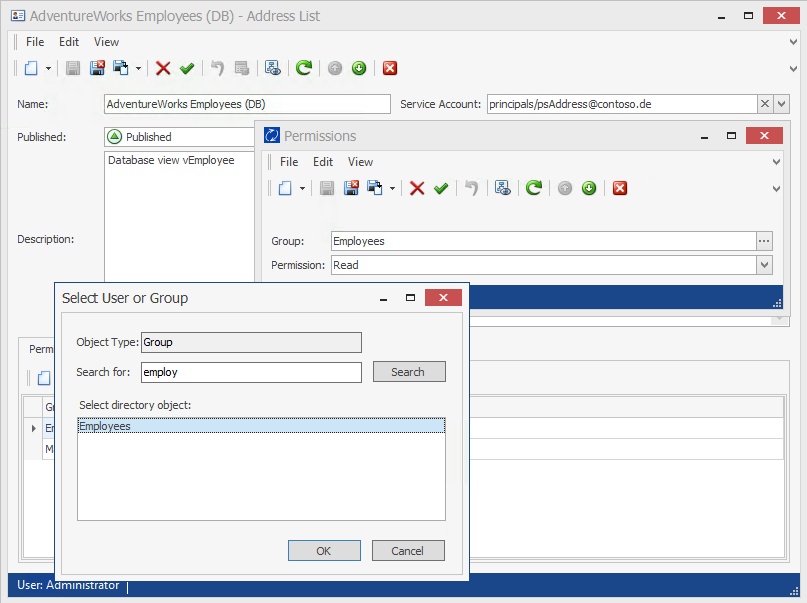Expand New dropdown arrow in Address List toolbar
Image resolution: width=807 pixels, height=603 pixels.
tap(48, 68)
